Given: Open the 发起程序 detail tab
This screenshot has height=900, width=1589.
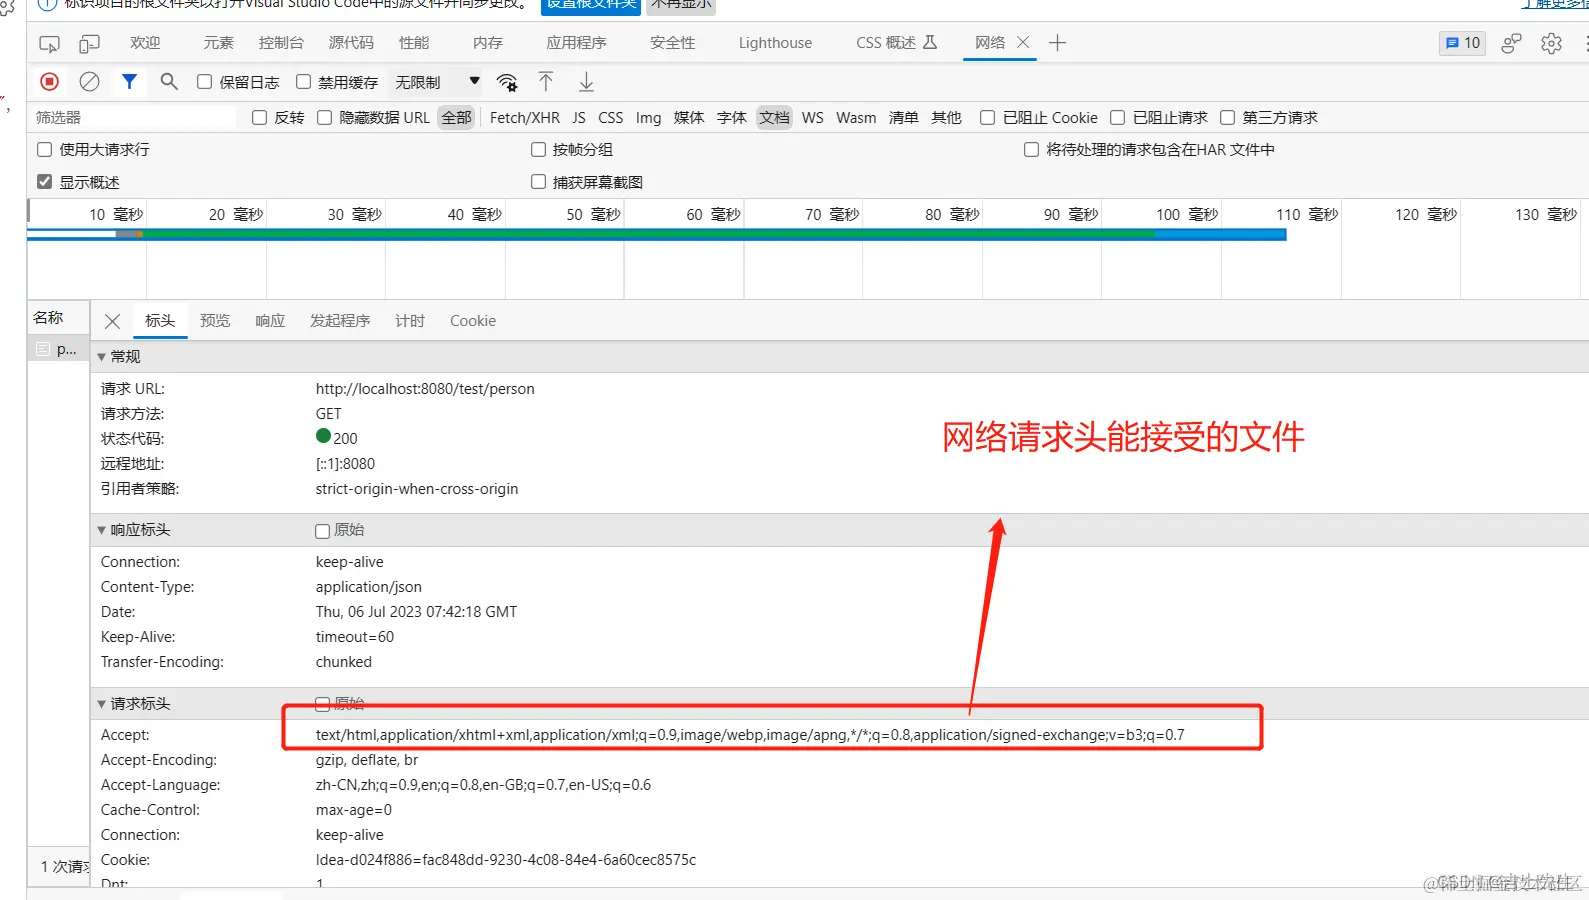Looking at the screenshot, I should point(340,321).
